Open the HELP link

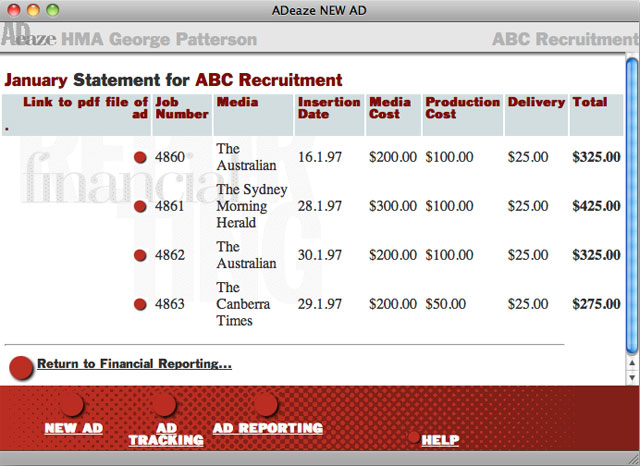coord(440,440)
